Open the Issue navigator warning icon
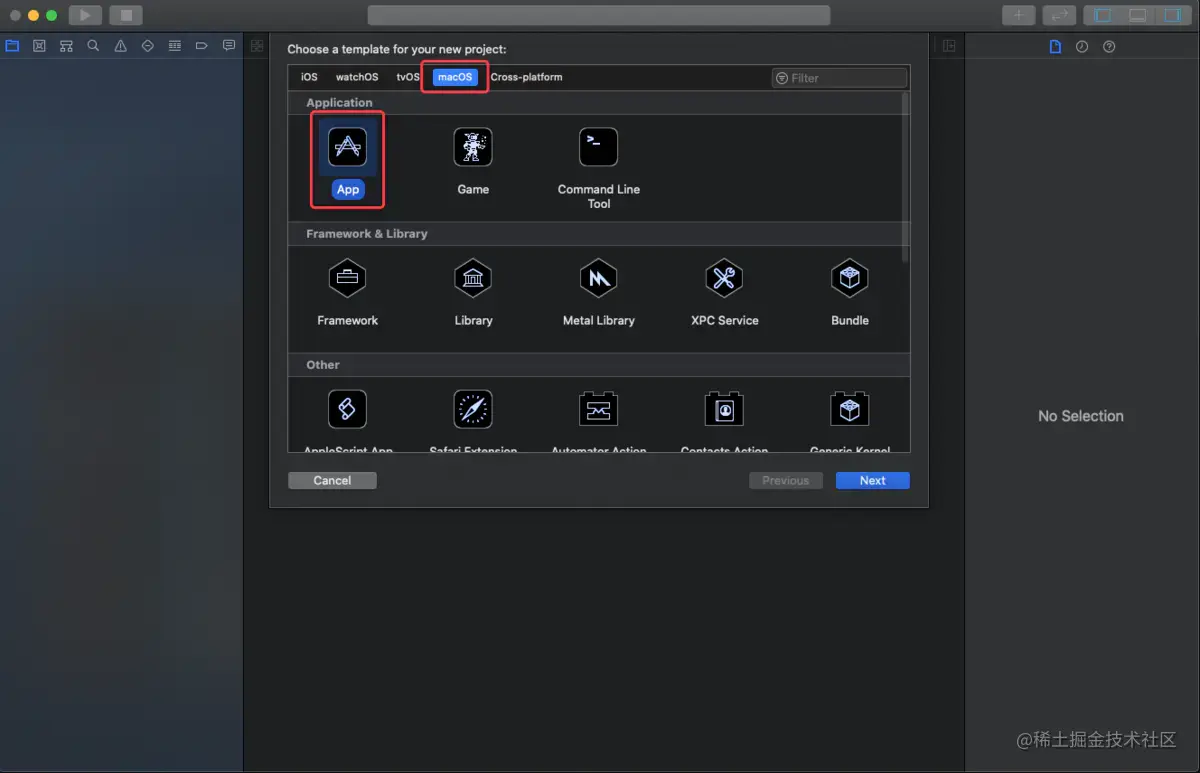Viewport: 1200px width, 773px height. (120, 46)
